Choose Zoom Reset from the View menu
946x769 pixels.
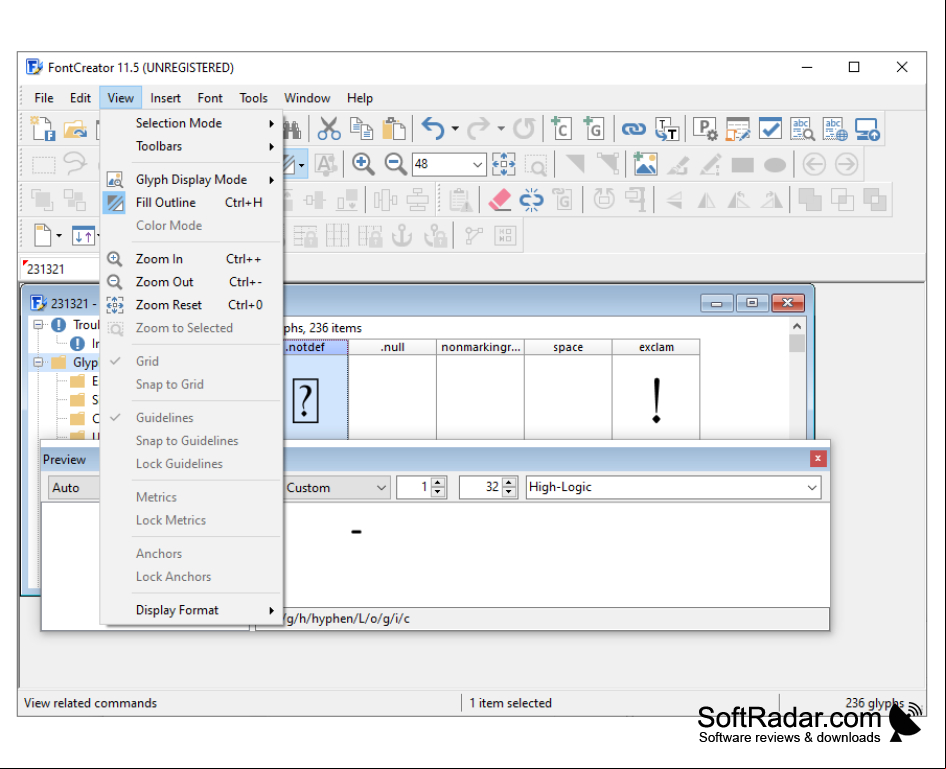[191, 305]
